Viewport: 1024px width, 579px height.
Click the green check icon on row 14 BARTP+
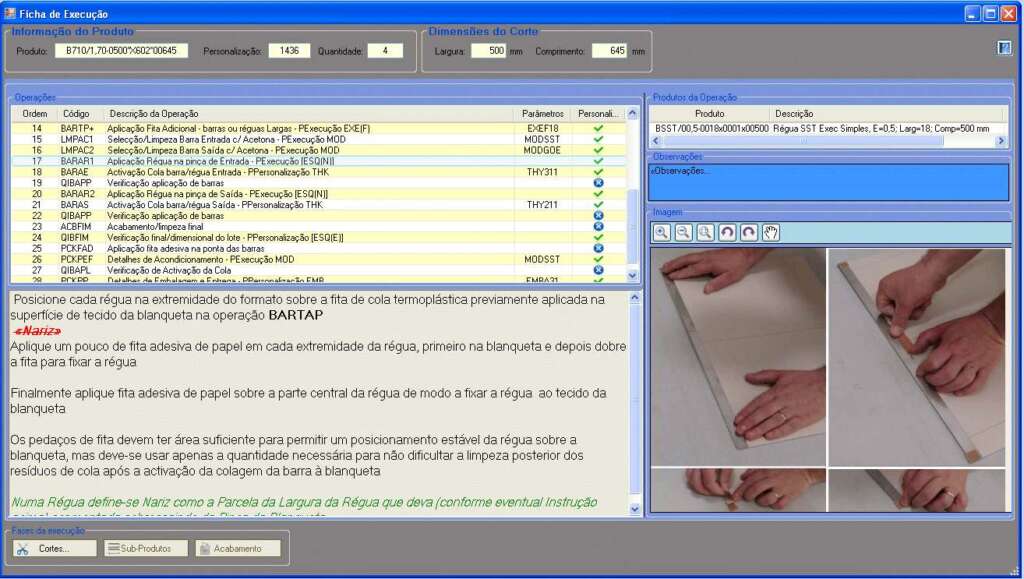click(598, 129)
